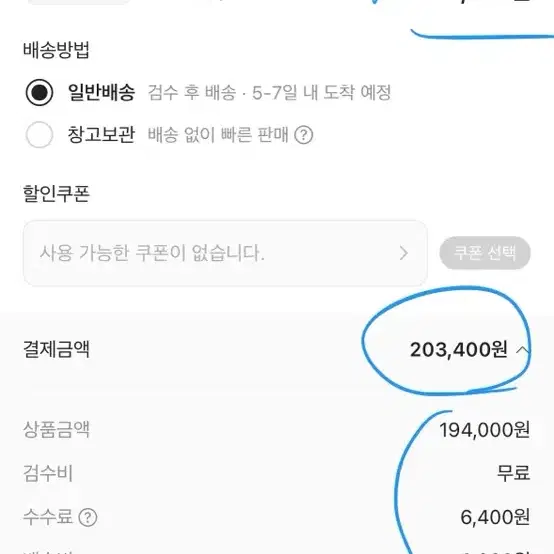The height and width of the screenshot is (554, 554).
Task: Click the arrow inside the coupon field
Action: point(403,253)
